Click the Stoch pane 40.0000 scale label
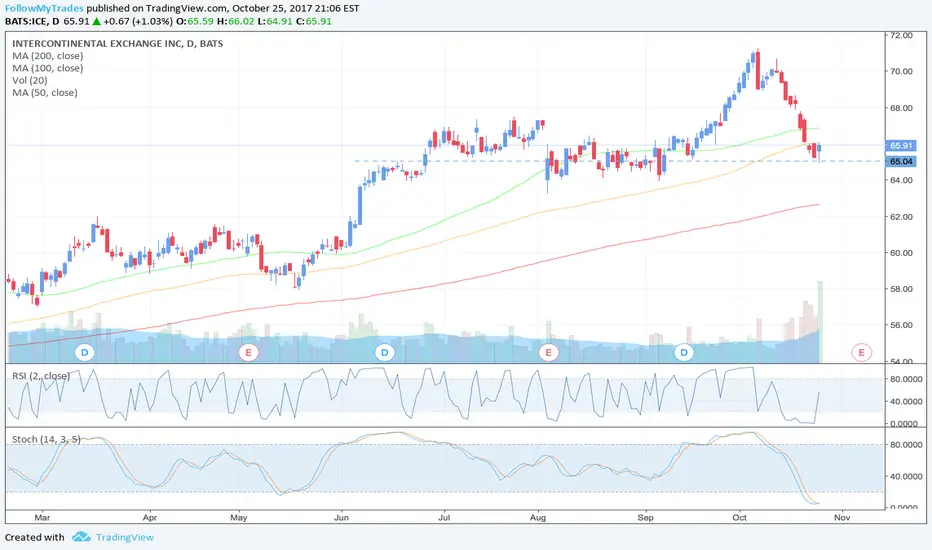 coord(906,476)
